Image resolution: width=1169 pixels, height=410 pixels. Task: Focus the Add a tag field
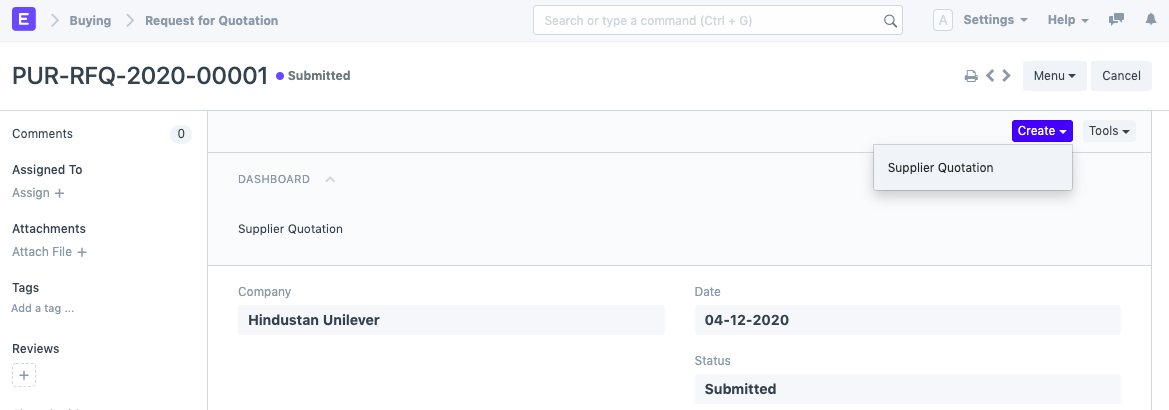(43, 309)
